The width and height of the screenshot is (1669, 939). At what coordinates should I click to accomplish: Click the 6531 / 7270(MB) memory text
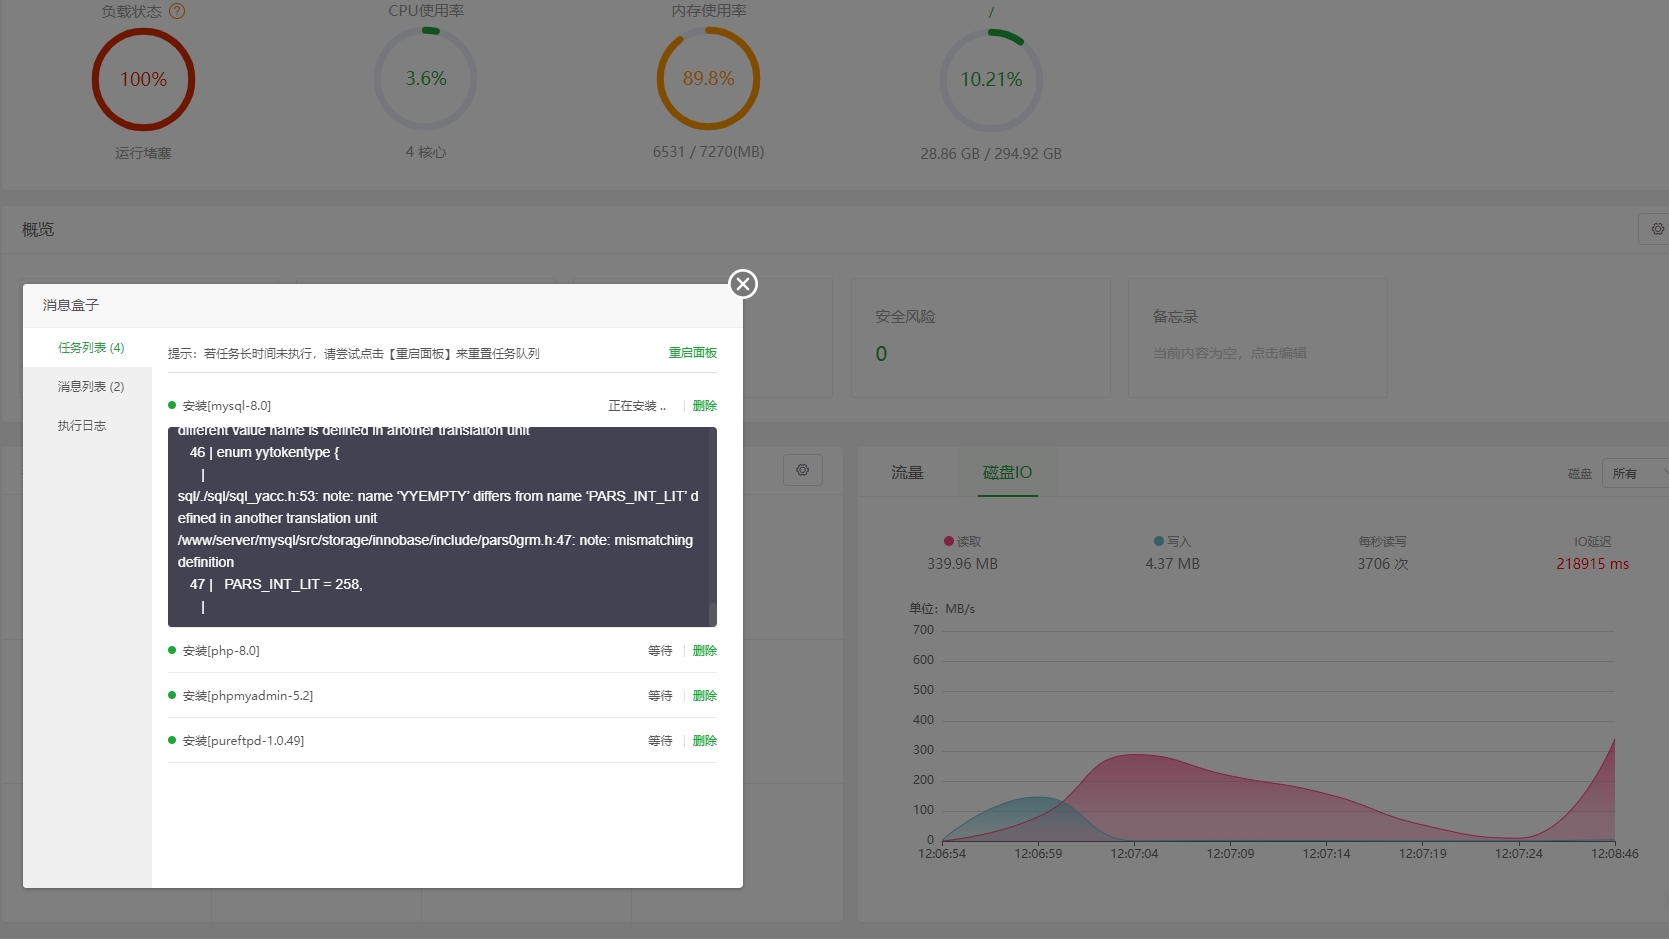click(x=708, y=152)
